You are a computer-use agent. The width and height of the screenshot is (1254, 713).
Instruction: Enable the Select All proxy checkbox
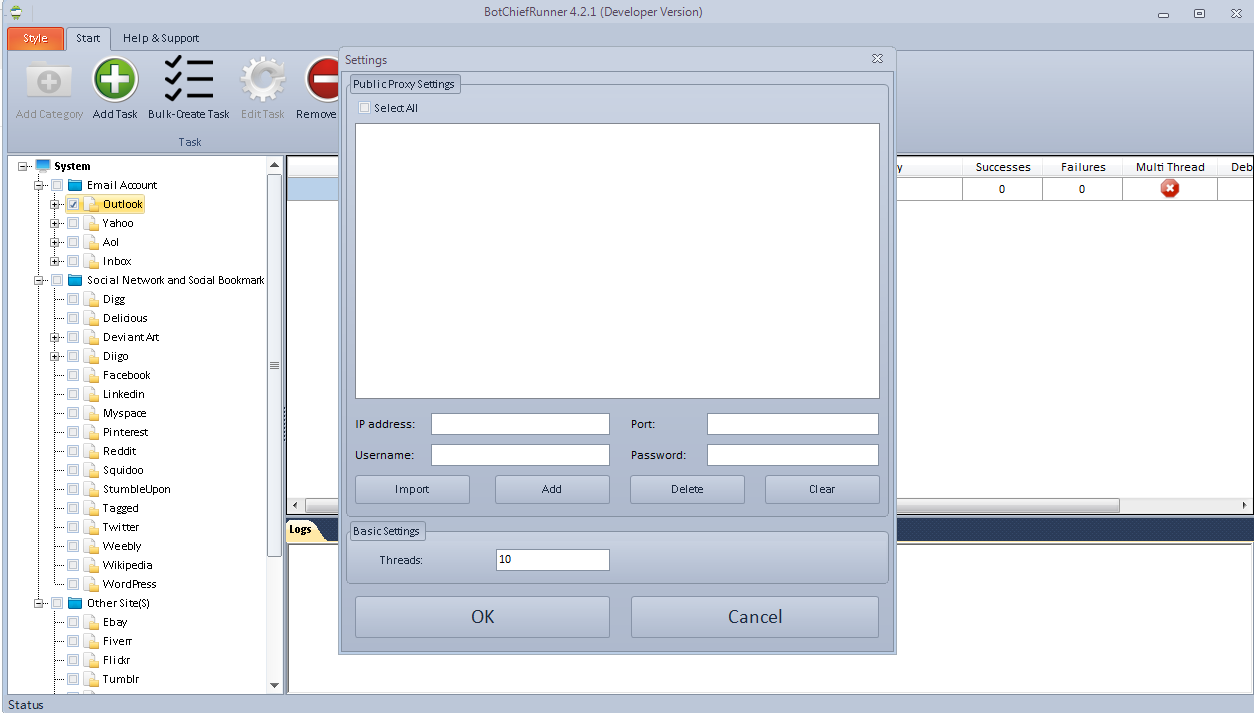pos(364,108)
